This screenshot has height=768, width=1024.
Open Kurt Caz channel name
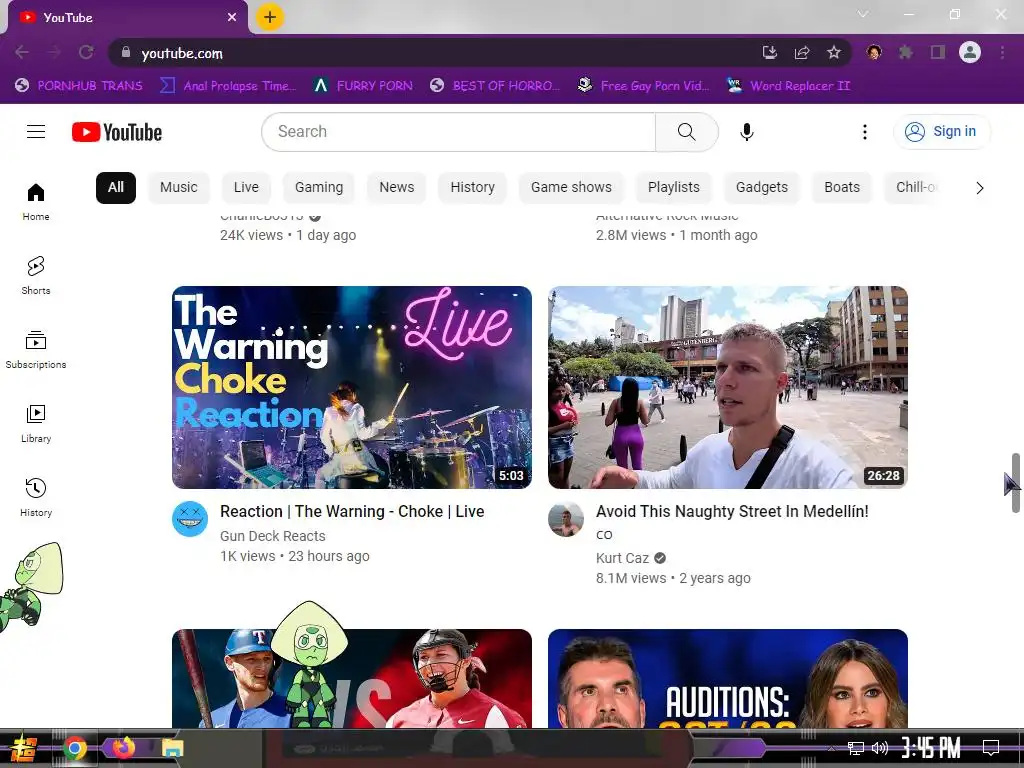pyautogui.click(x=622, y=558)
